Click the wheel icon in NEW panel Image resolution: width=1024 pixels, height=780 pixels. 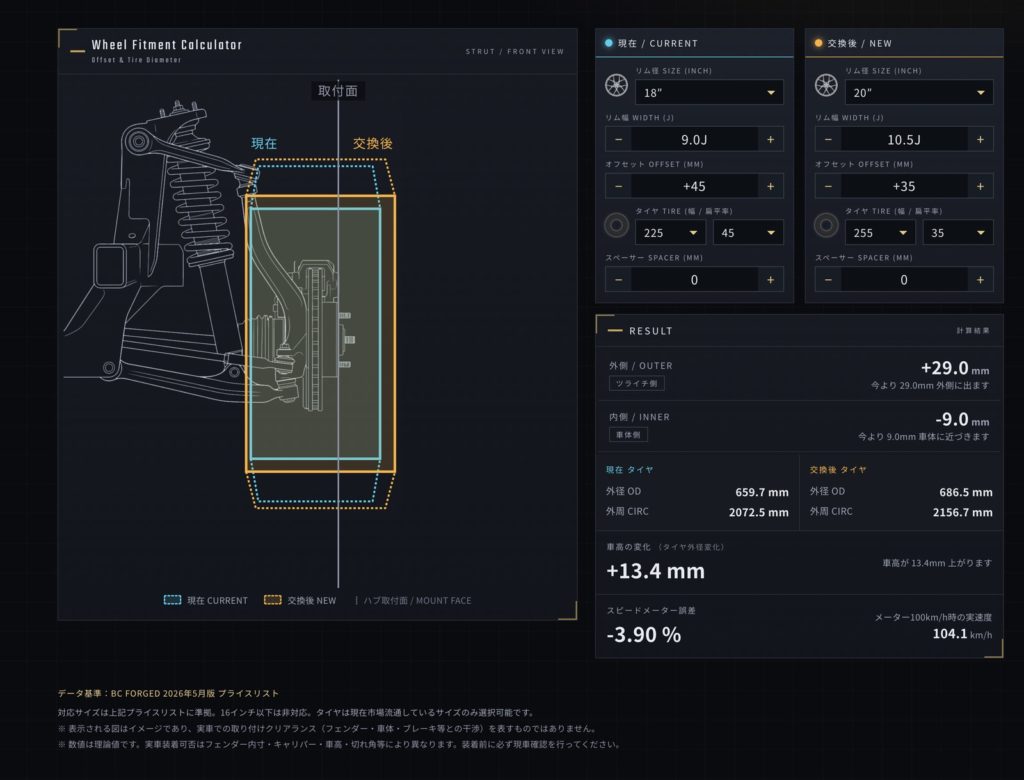[x=825, y=86]
